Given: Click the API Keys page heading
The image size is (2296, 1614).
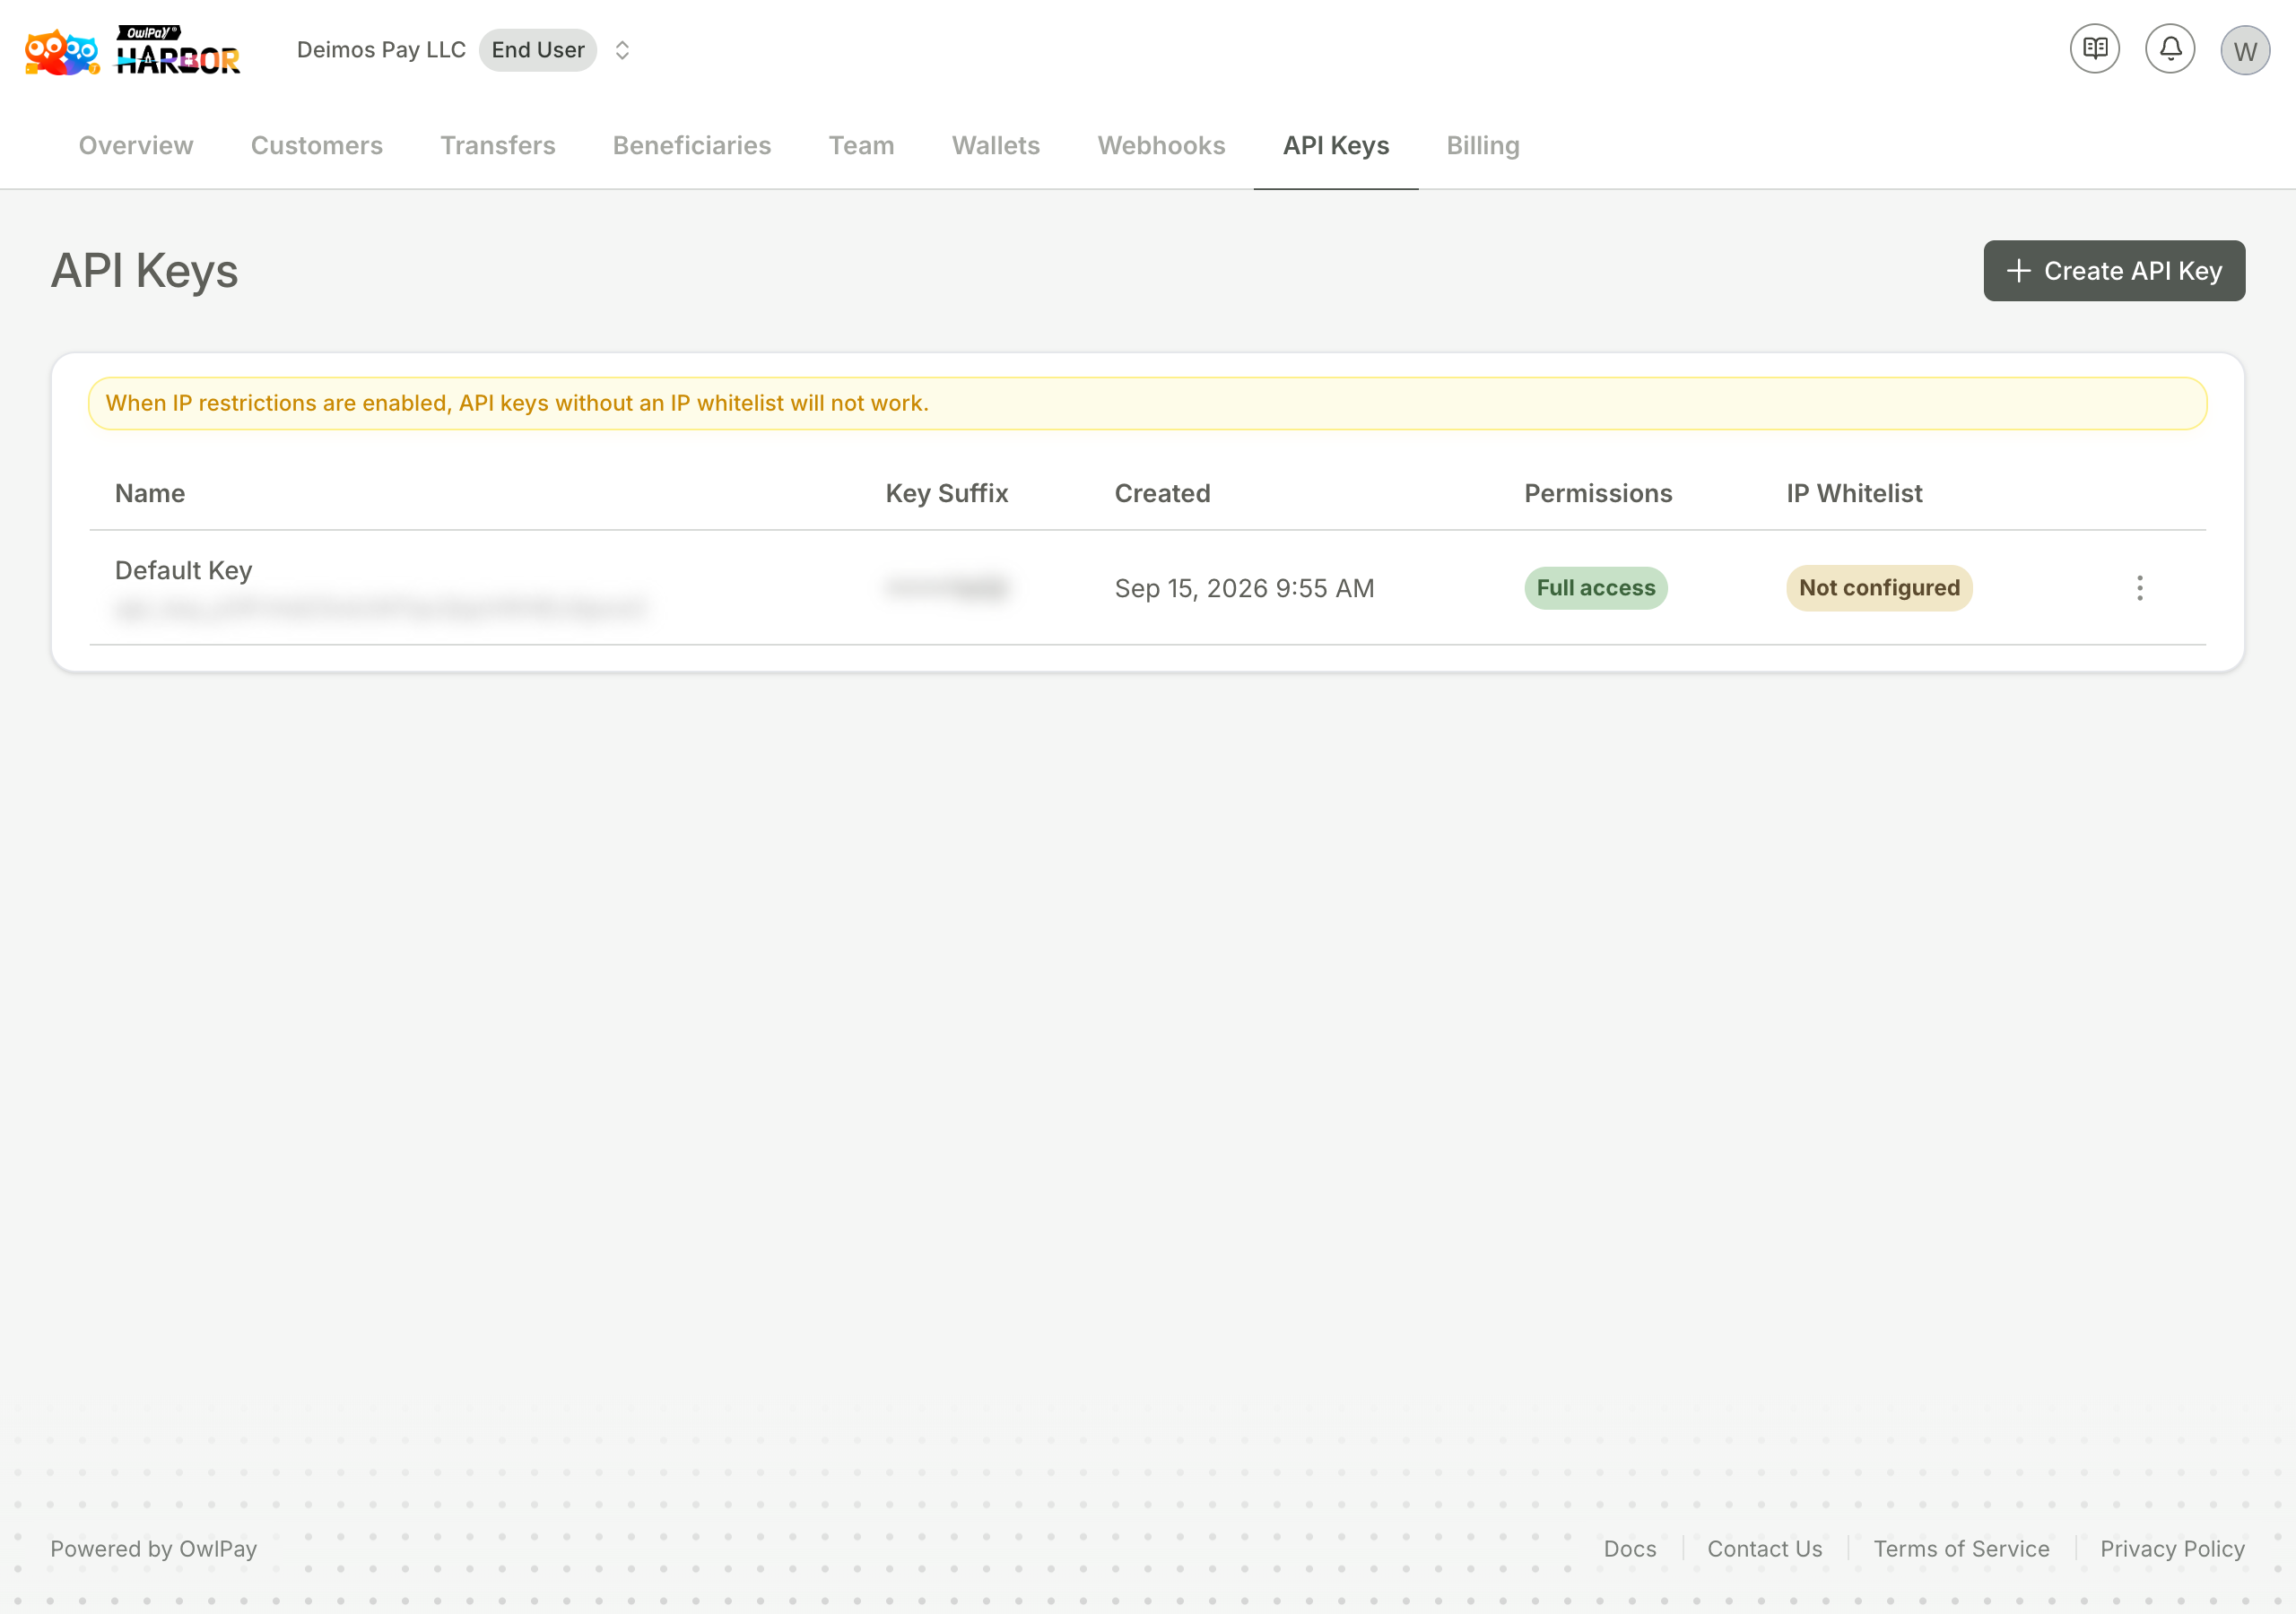Looking at the screenshot, I should (144, 271).
